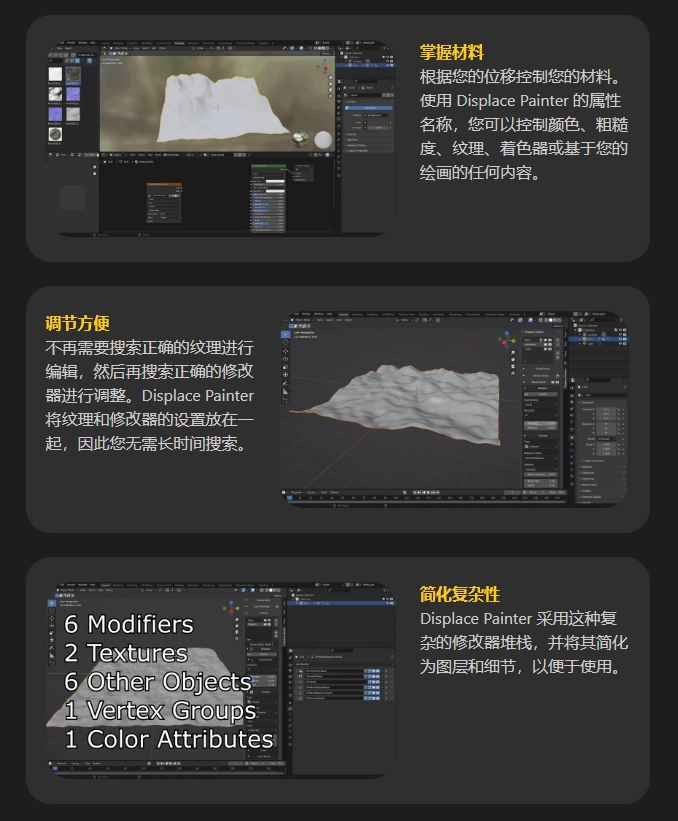Hide the Grid object in 调节方便 outliner
678x821 pixels.
click(x=619, y=339)
